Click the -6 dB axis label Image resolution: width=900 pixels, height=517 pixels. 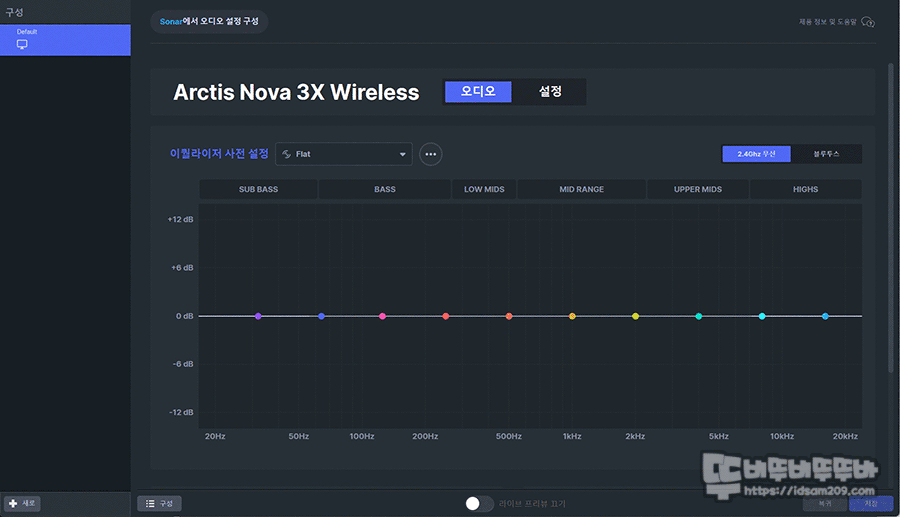183,364
